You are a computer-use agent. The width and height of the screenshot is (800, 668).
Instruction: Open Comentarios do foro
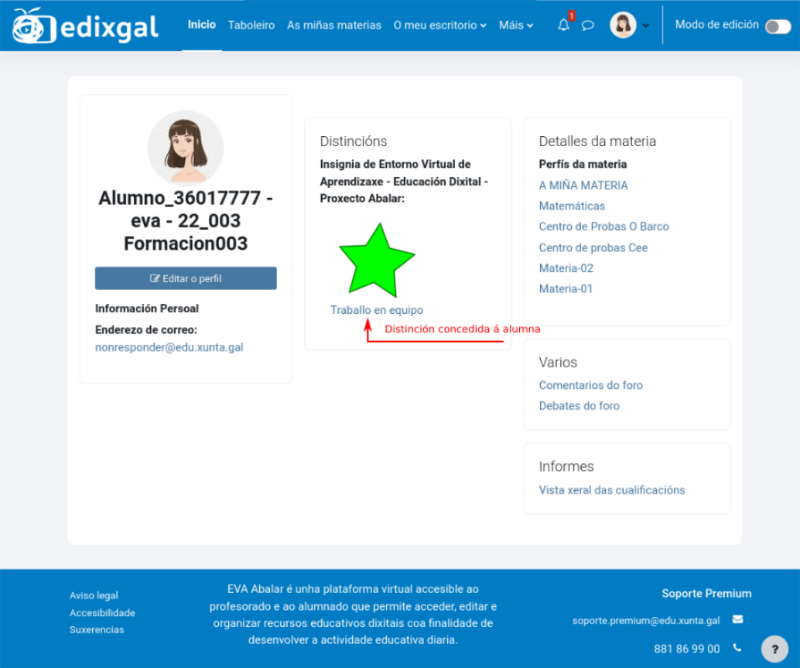(593, 385)
